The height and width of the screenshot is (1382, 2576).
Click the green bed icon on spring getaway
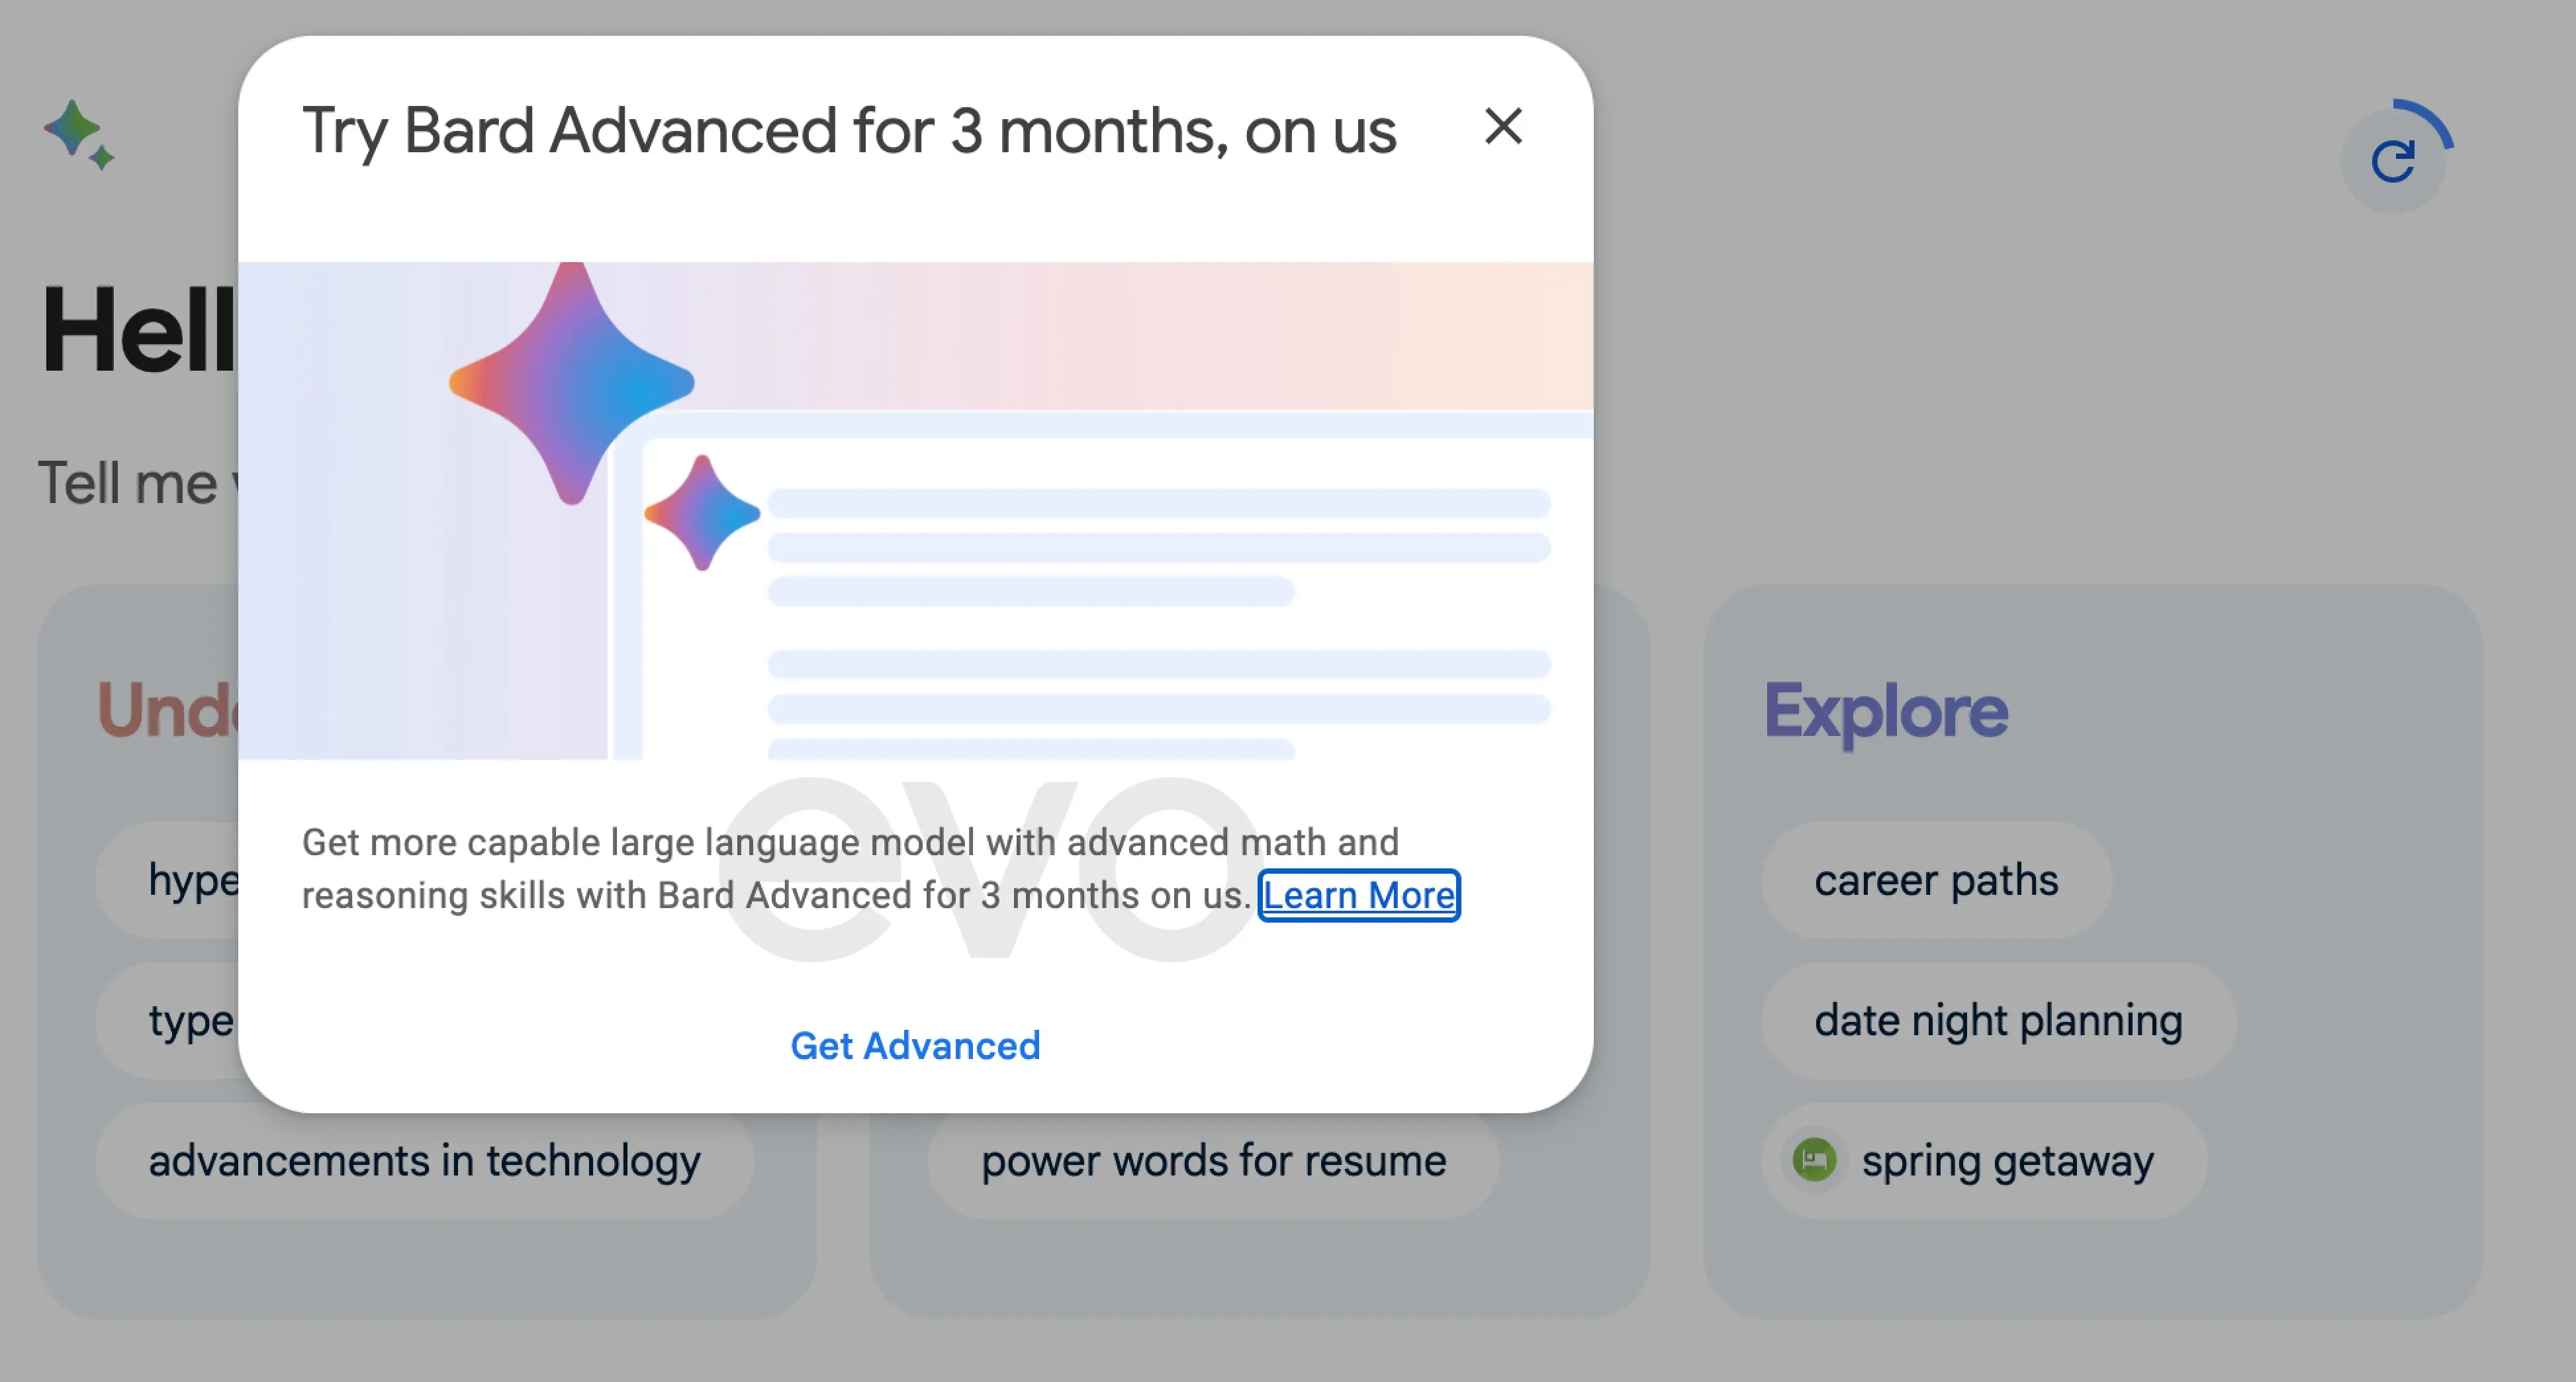point(1814,1160)
